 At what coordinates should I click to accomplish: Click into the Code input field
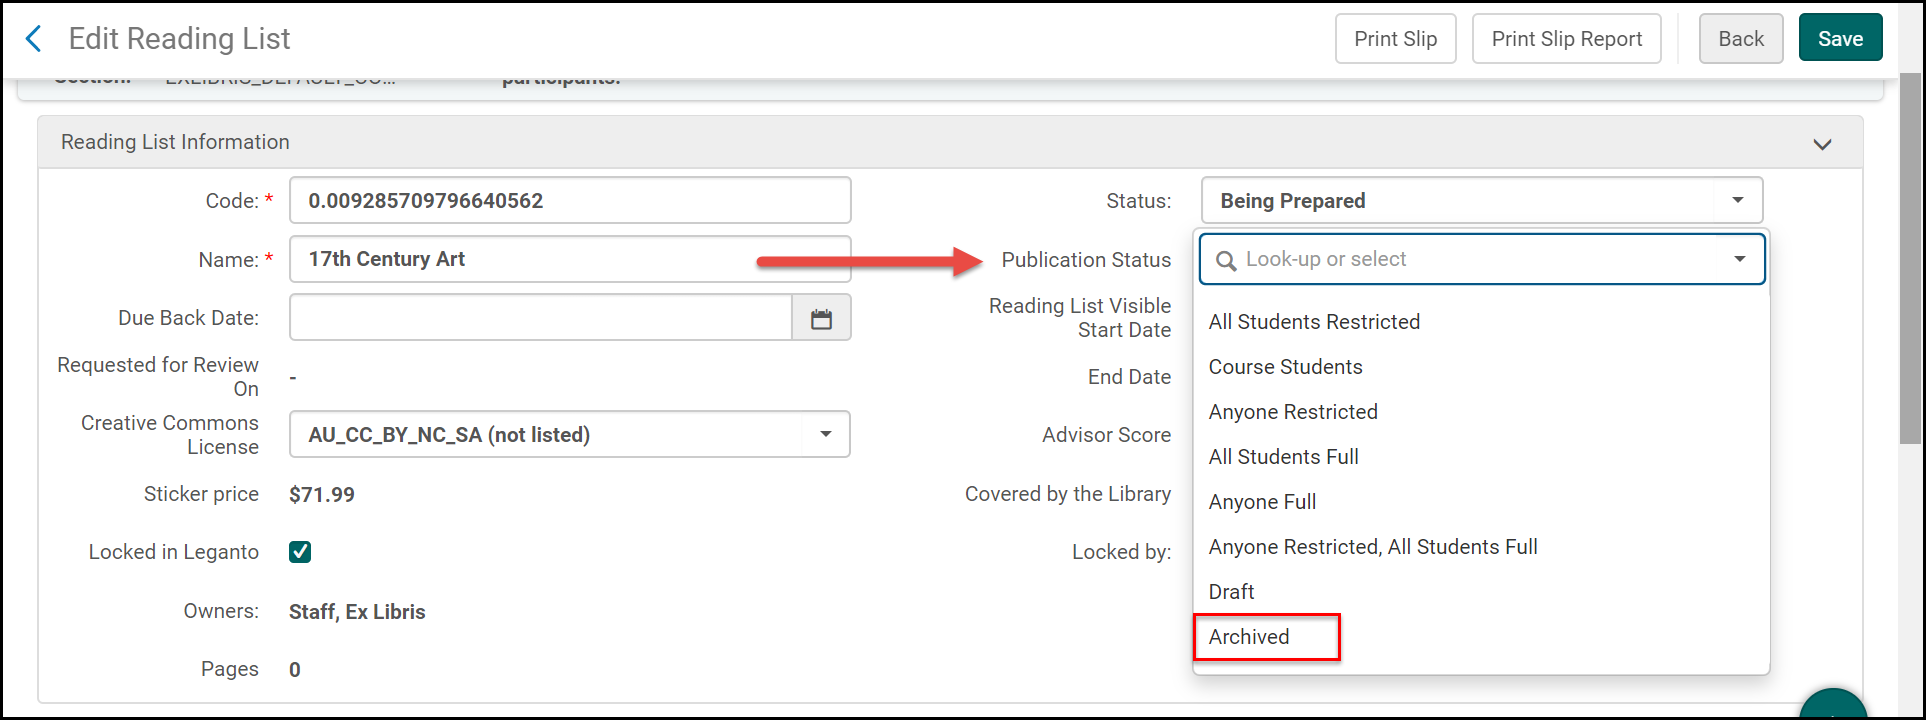[570, 201]
